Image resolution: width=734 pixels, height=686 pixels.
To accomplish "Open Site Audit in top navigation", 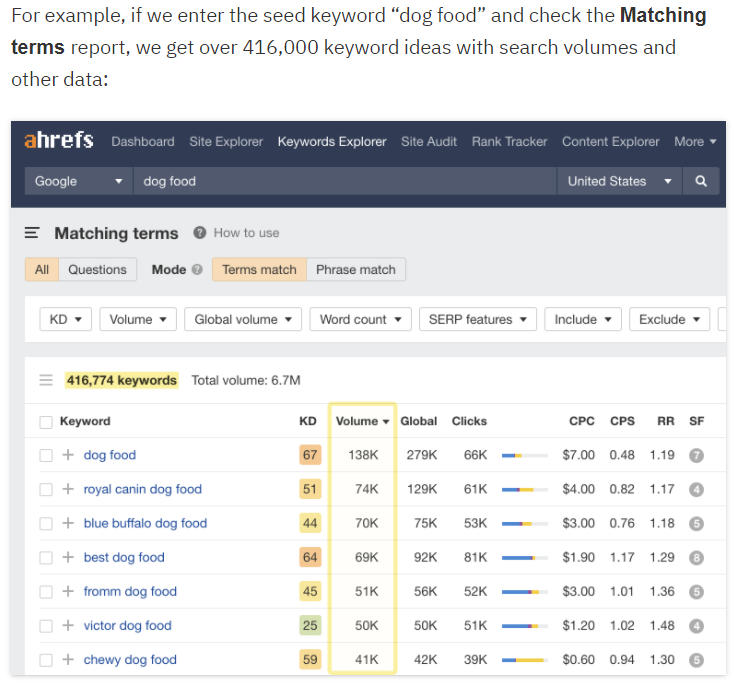I will (x=429, y=141).
